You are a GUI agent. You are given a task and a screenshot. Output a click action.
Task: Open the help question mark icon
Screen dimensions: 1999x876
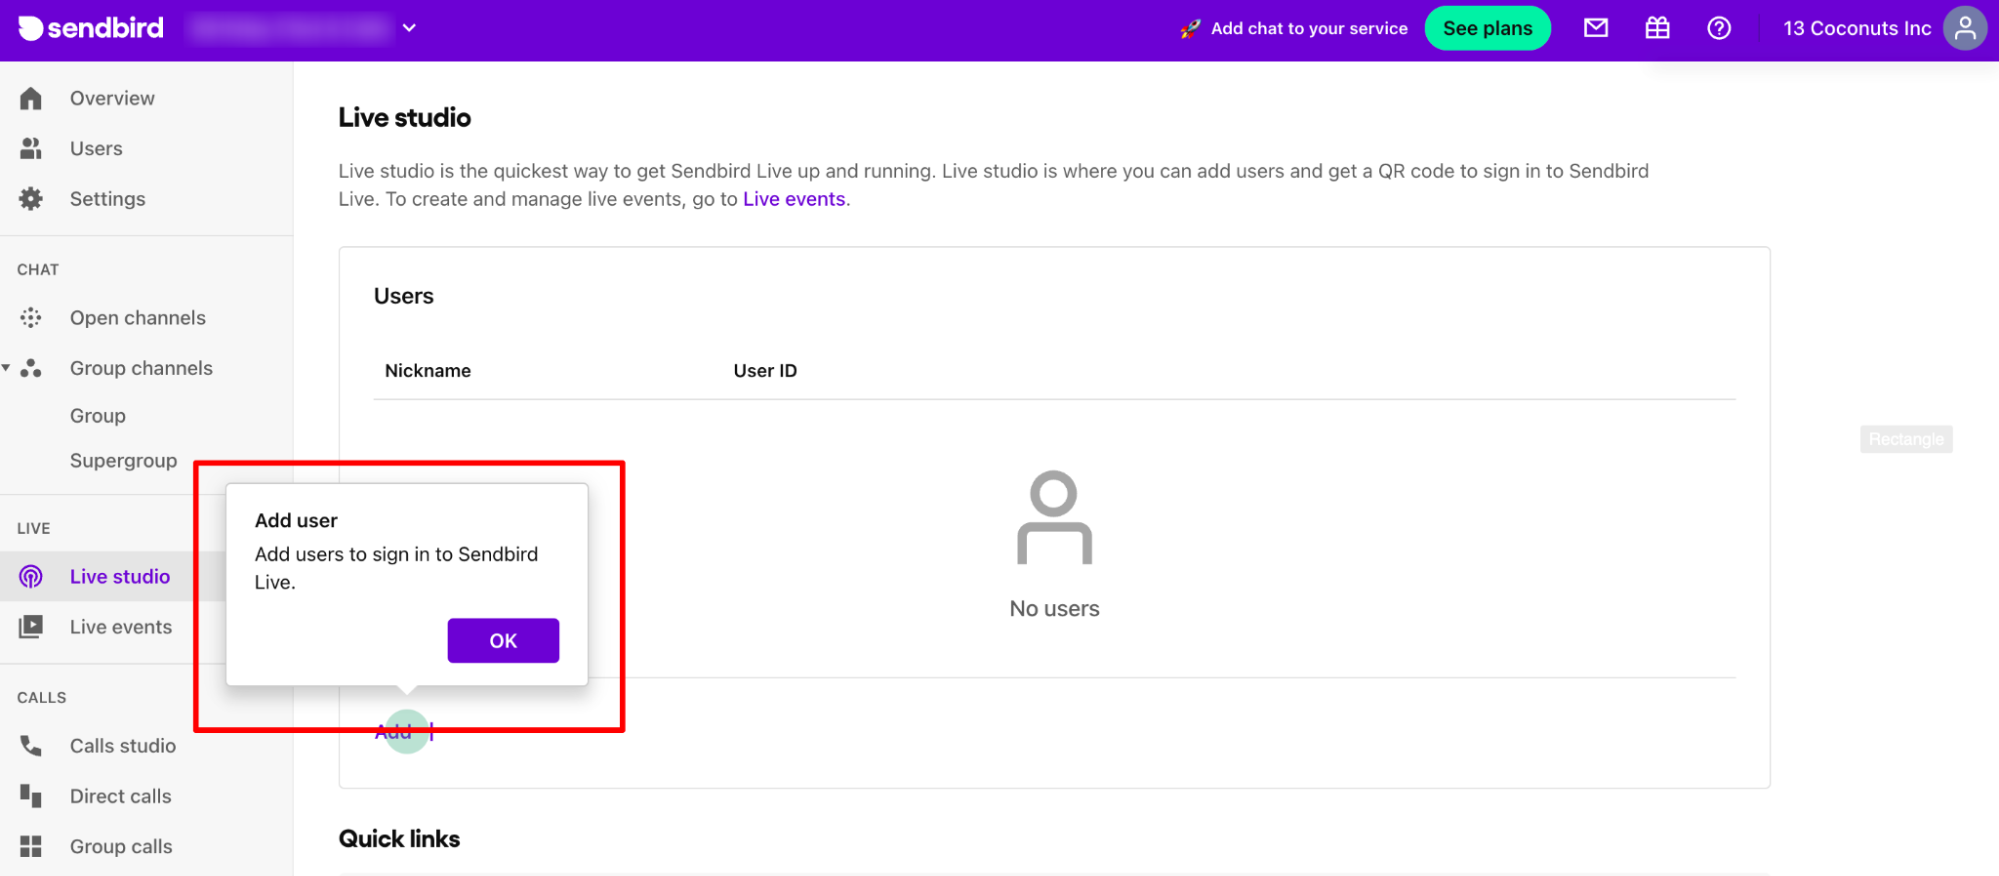point(1719,28)
